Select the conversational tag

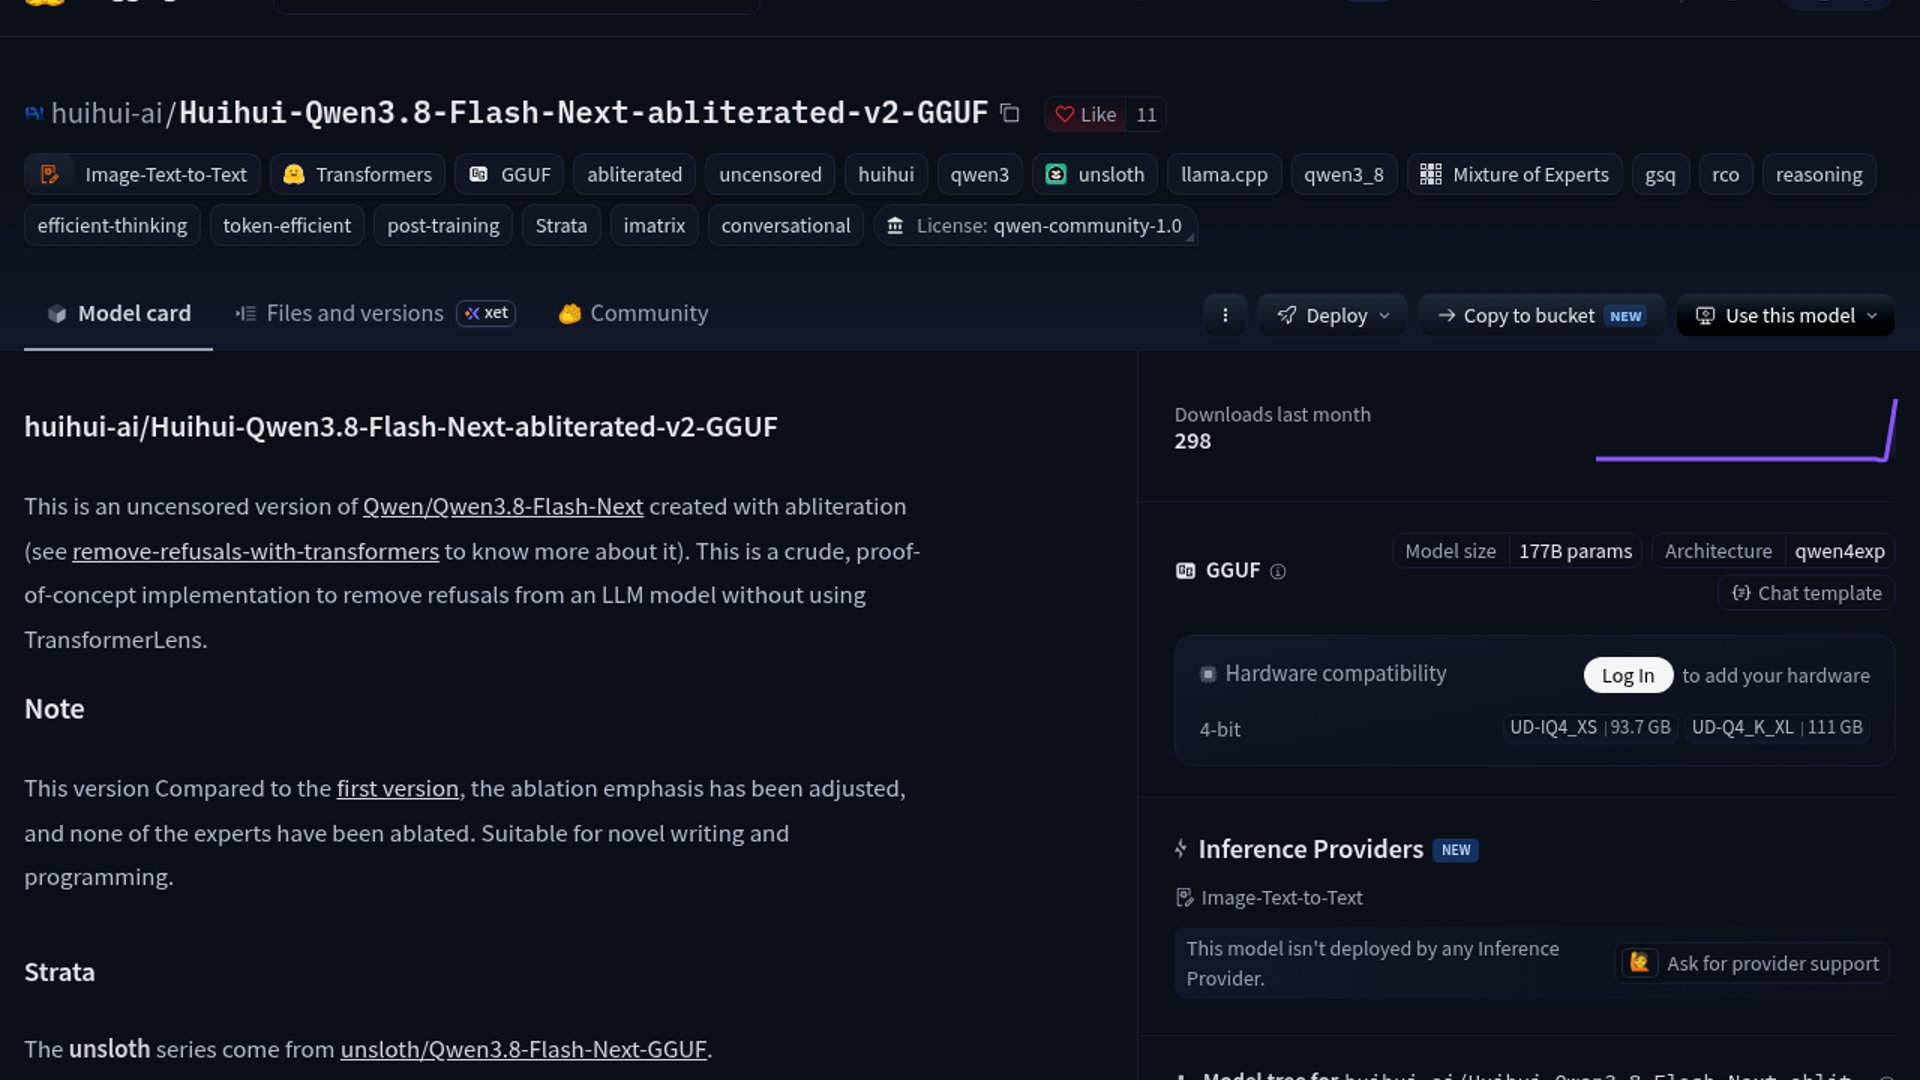[x=786, y=225]
